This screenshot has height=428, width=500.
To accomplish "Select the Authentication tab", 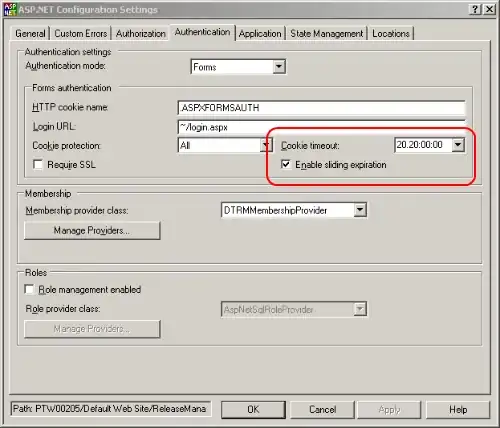I will (202, 32).
